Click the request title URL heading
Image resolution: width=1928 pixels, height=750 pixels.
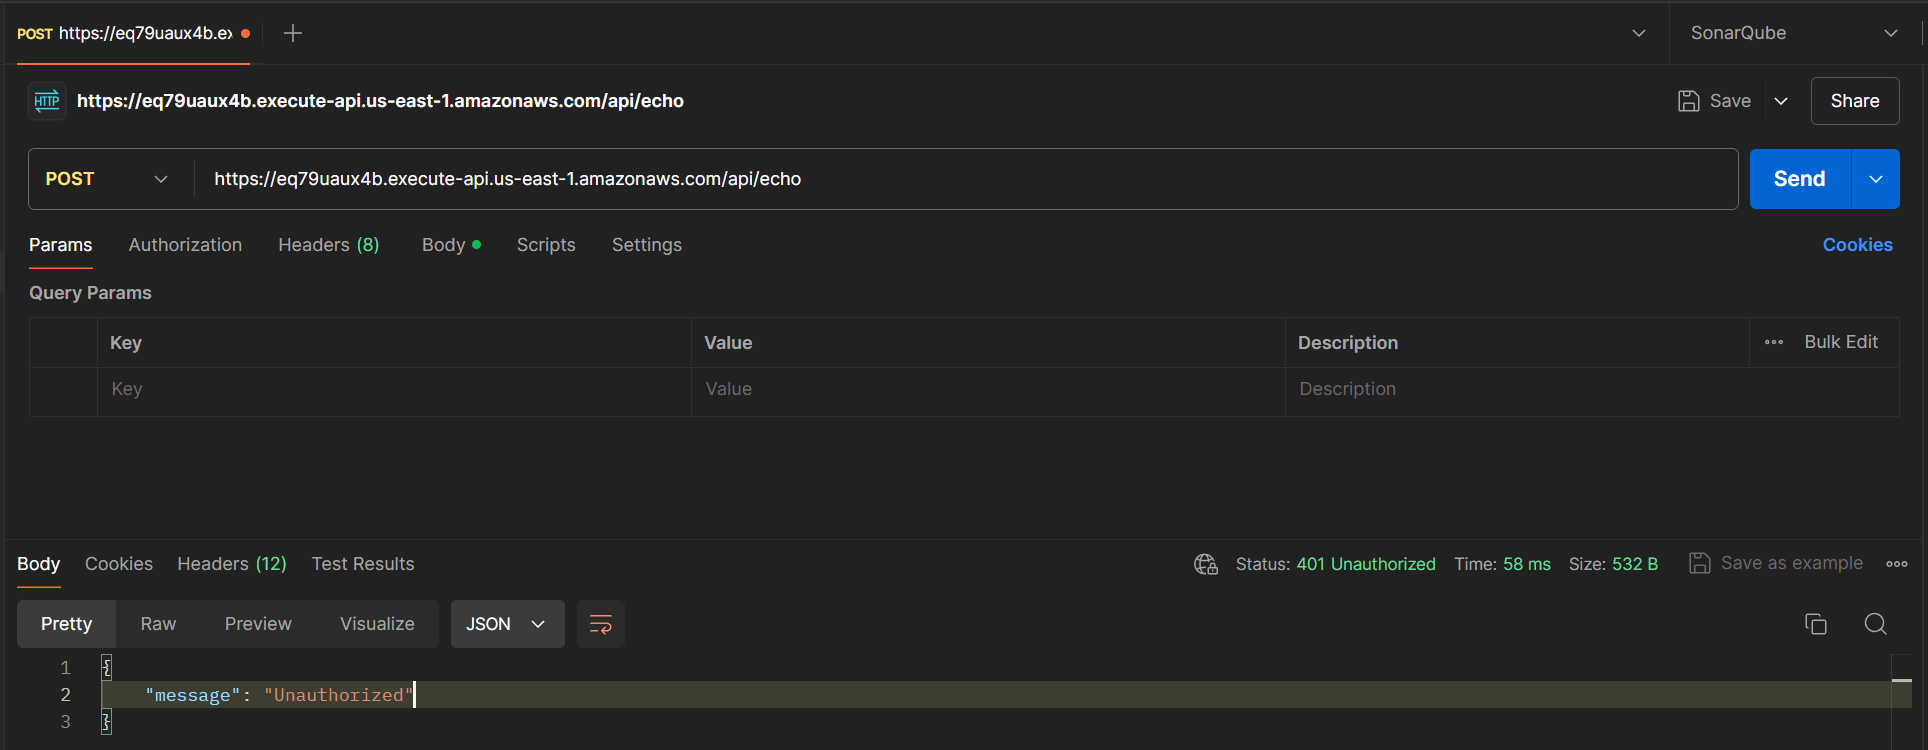point(380,101)
